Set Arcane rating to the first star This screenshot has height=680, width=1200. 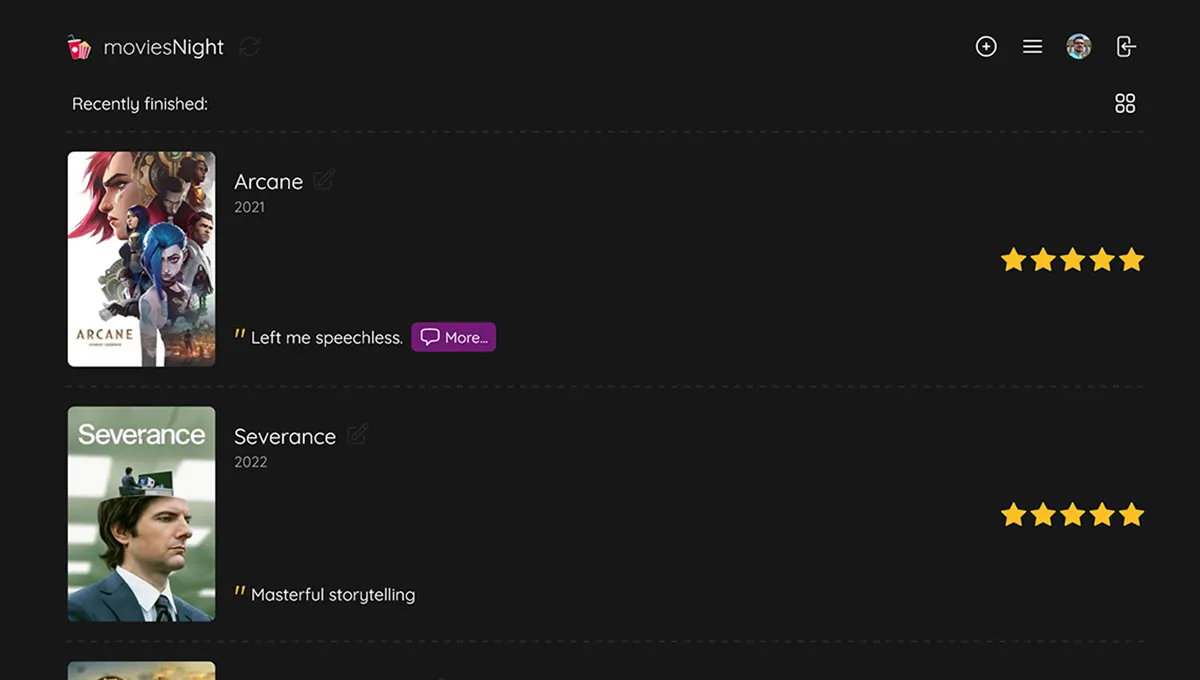point(1013,260)
